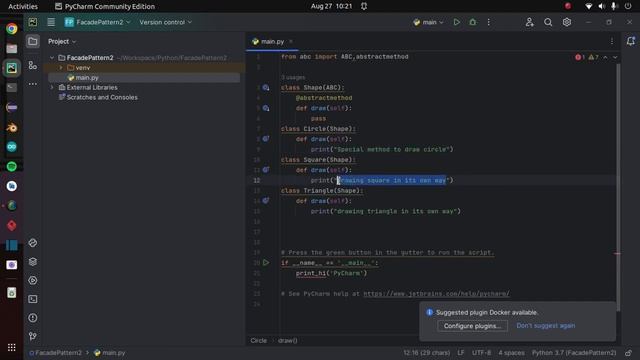Open the Problems tool window
This screenshot has height=360, width=640.
[33, 318]
